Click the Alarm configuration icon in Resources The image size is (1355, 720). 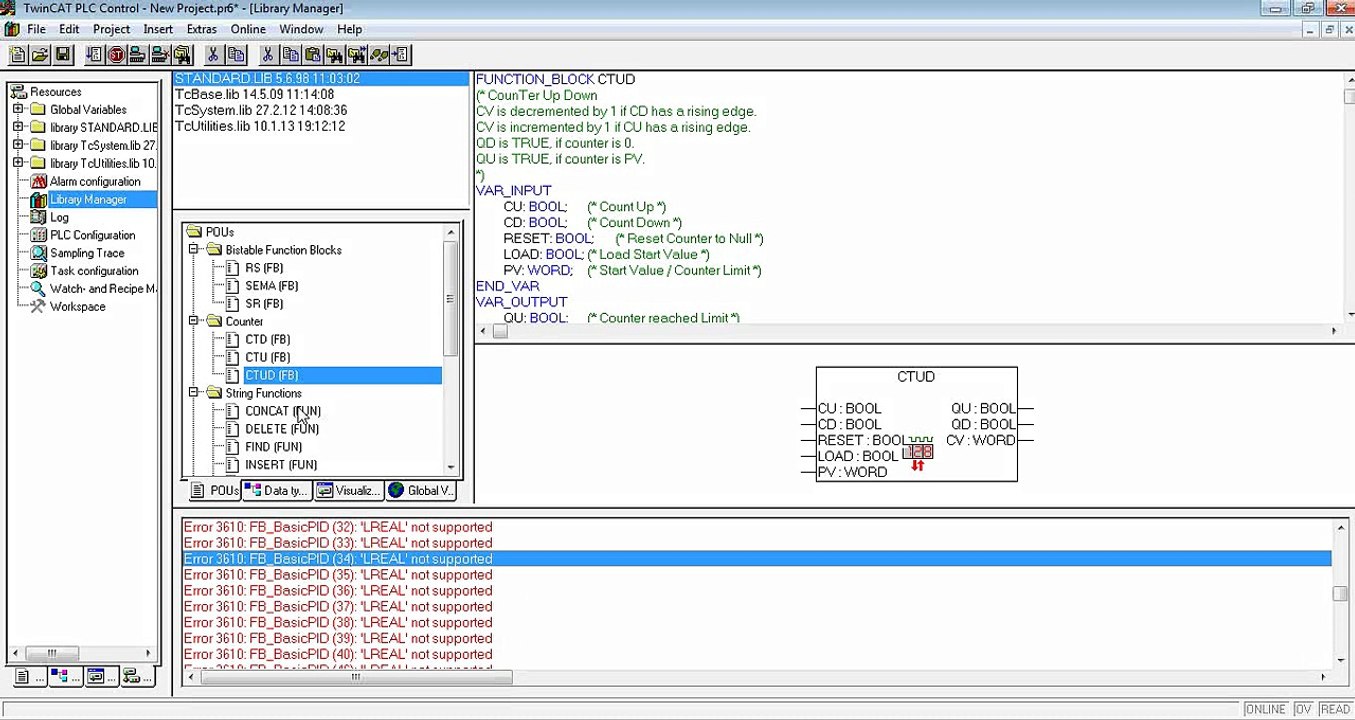pos(39,181)
